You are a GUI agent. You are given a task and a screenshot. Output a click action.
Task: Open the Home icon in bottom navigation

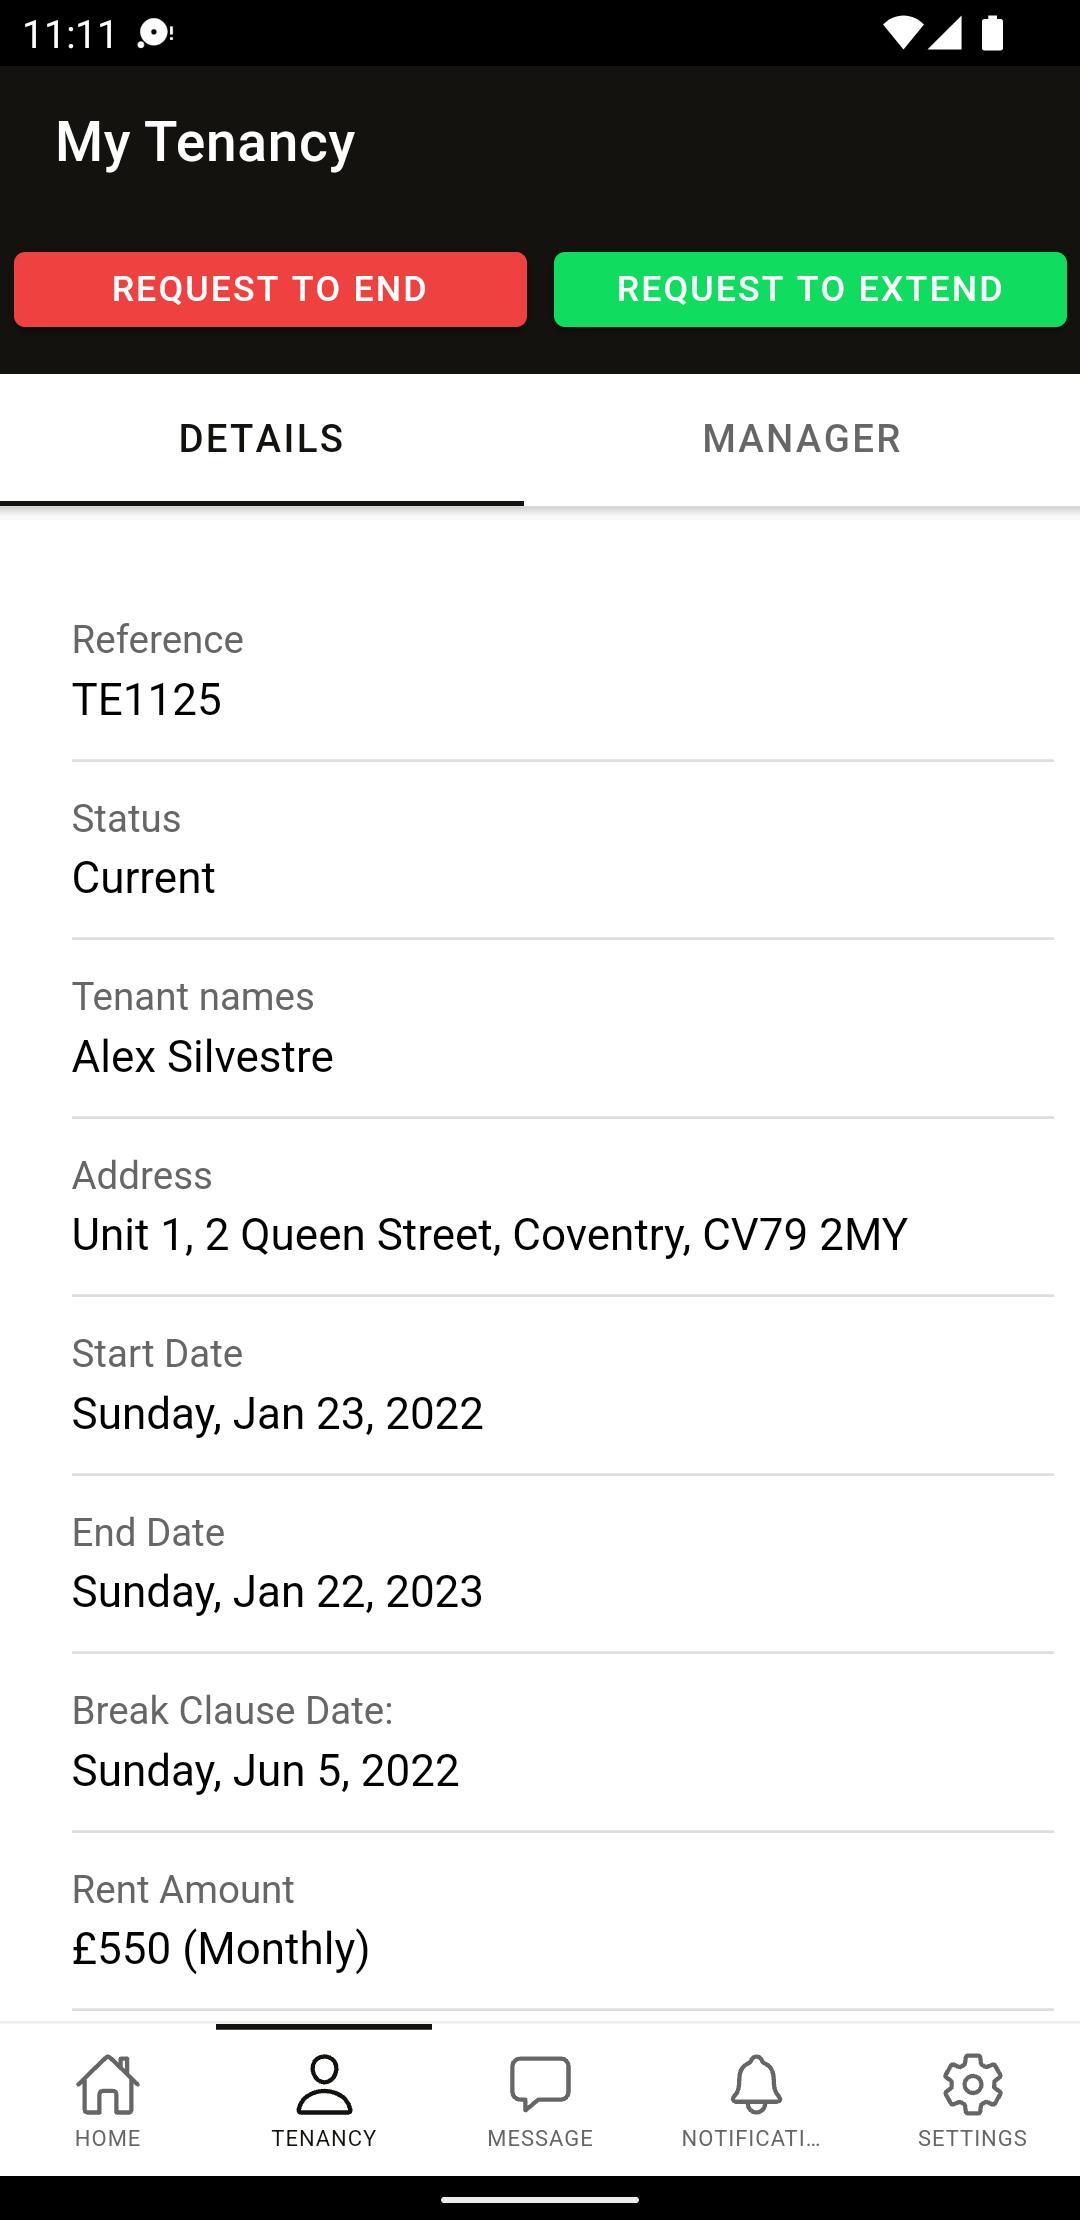(108, 2084)
